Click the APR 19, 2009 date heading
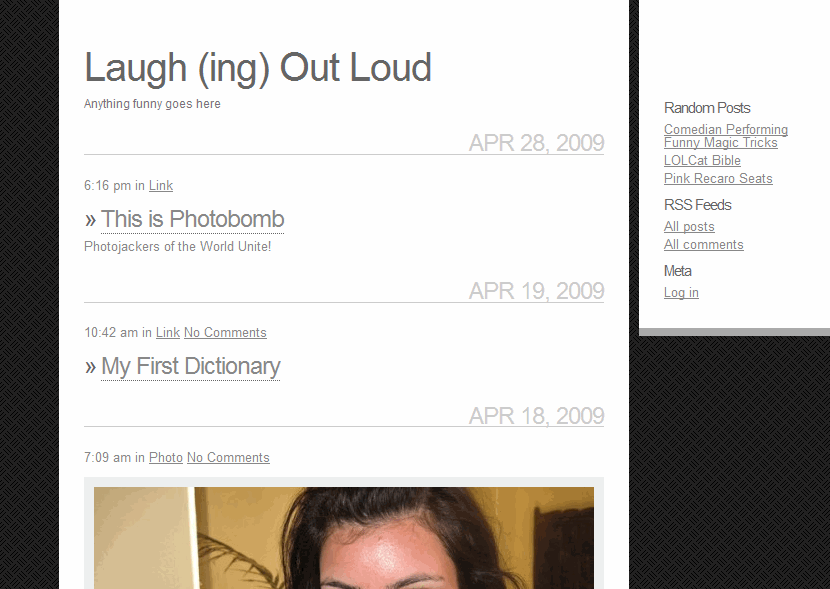This screenshot has width=830, height=589. pos(536,291)
